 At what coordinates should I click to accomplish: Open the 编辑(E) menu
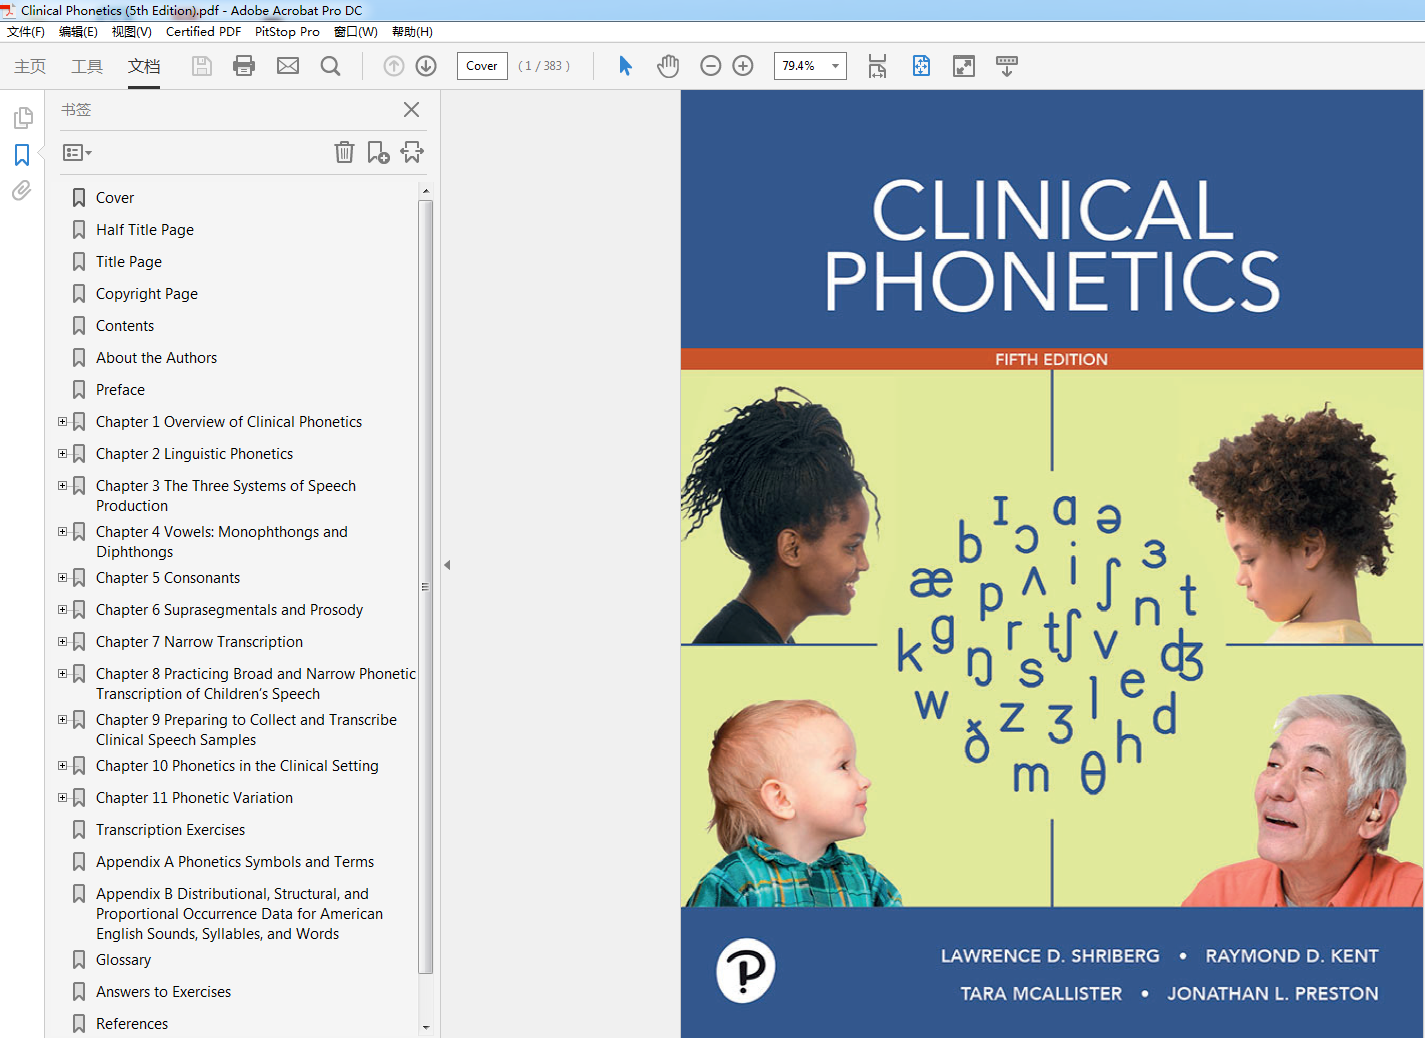tap(78, 32)
